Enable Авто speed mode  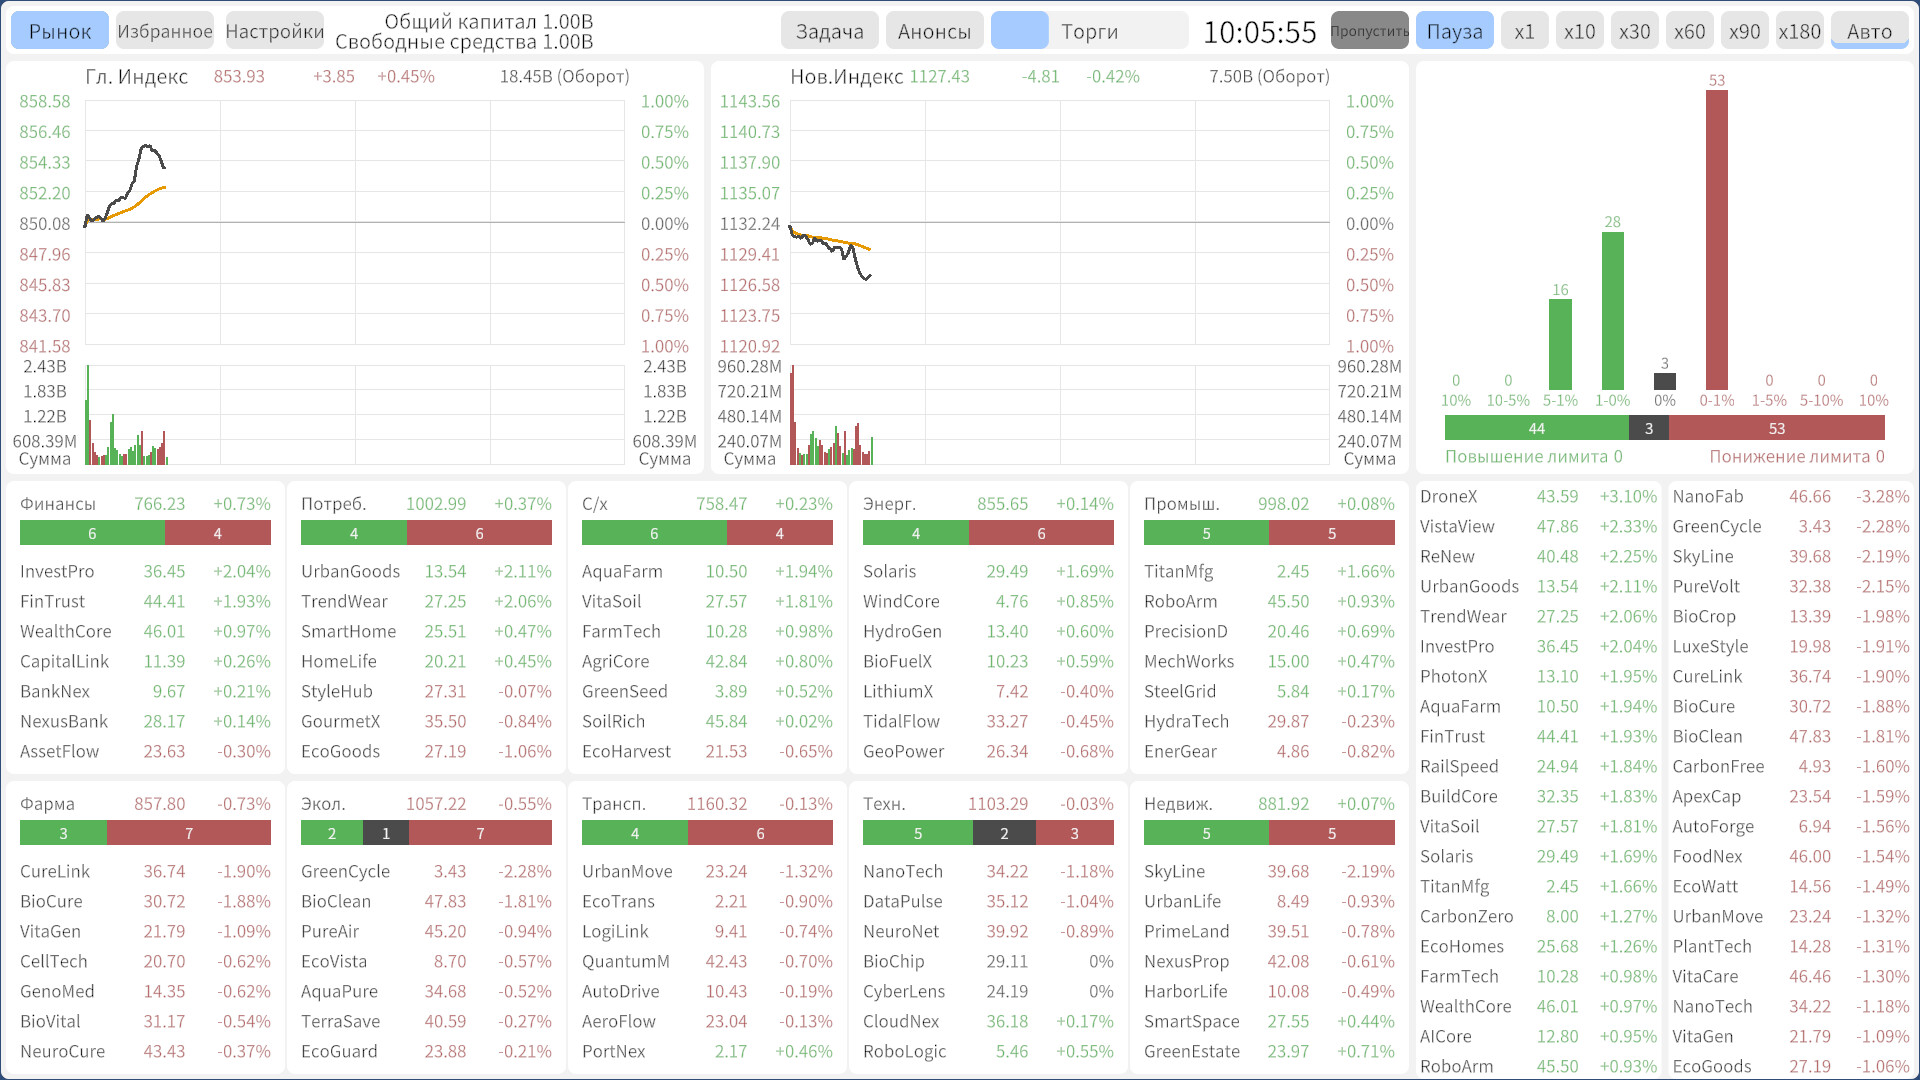point(1869,31)
